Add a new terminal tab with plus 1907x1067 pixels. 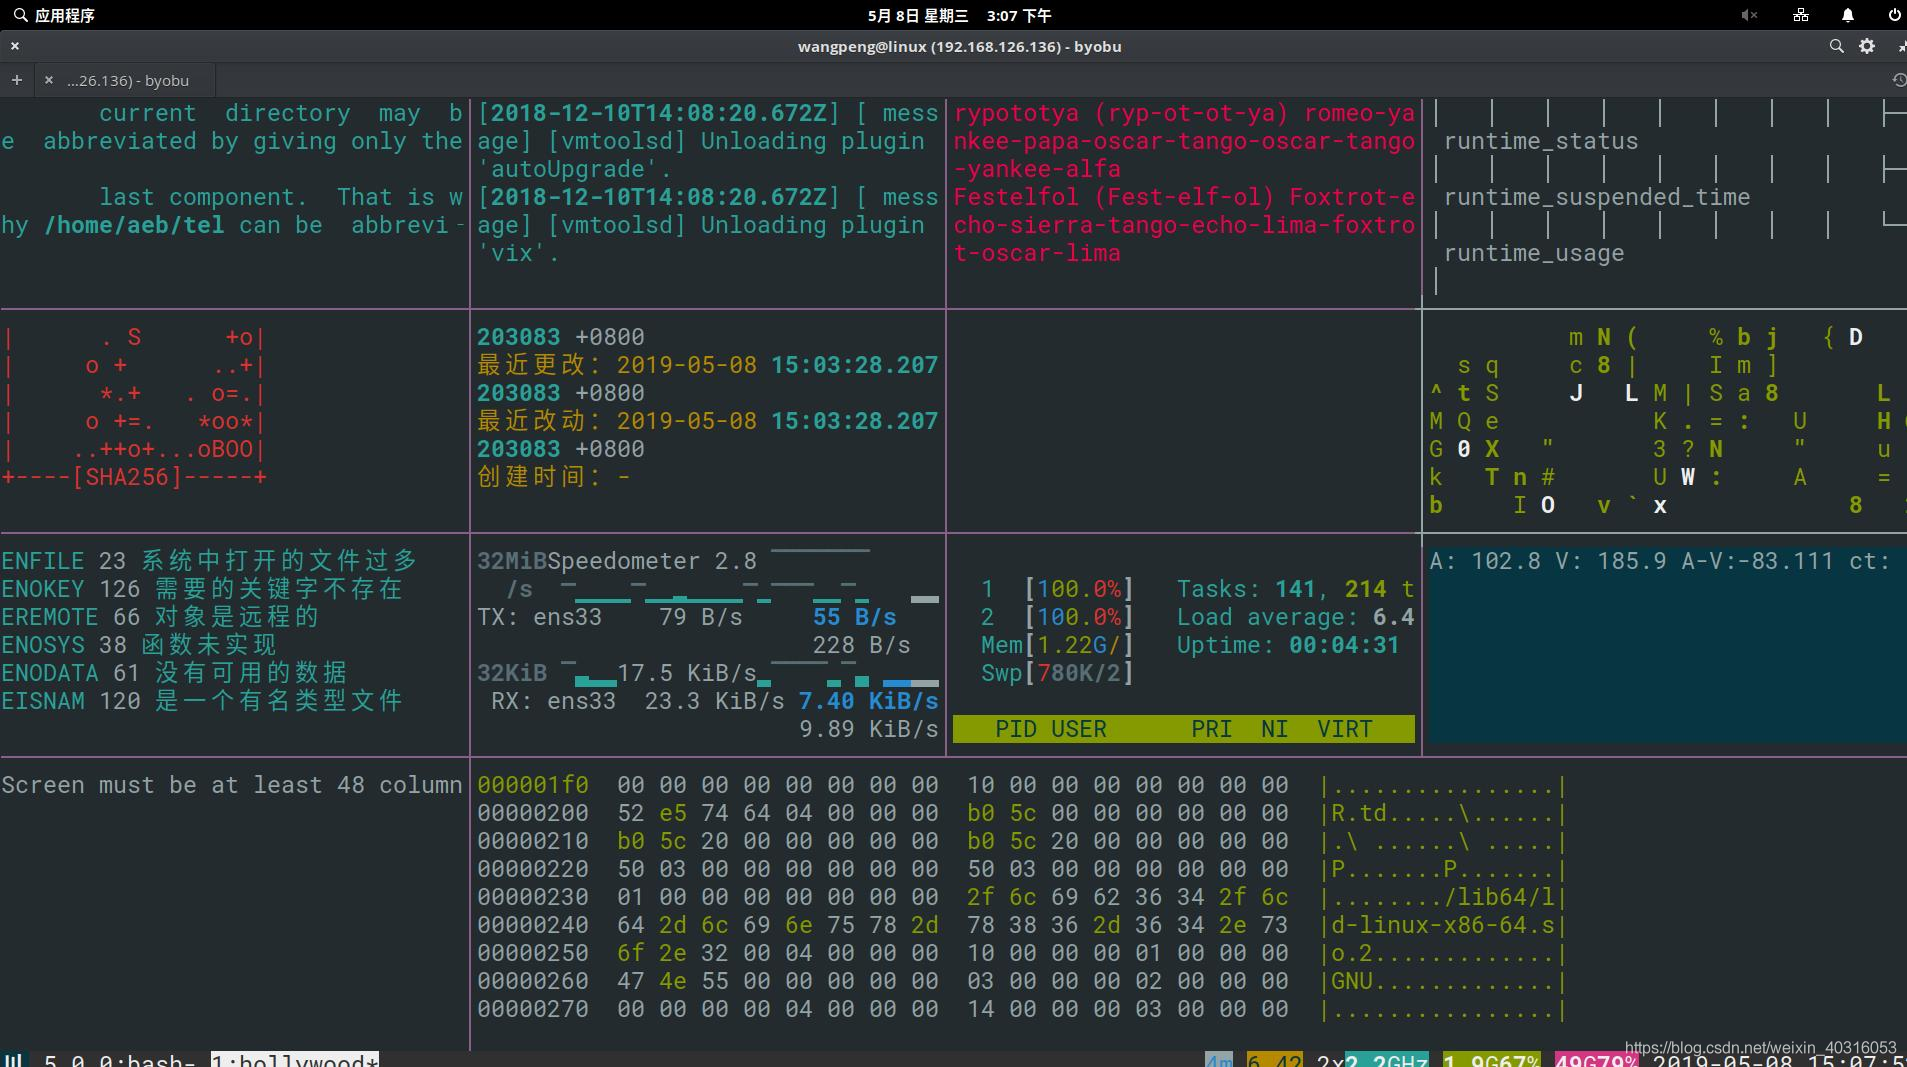tap(17, 80)
